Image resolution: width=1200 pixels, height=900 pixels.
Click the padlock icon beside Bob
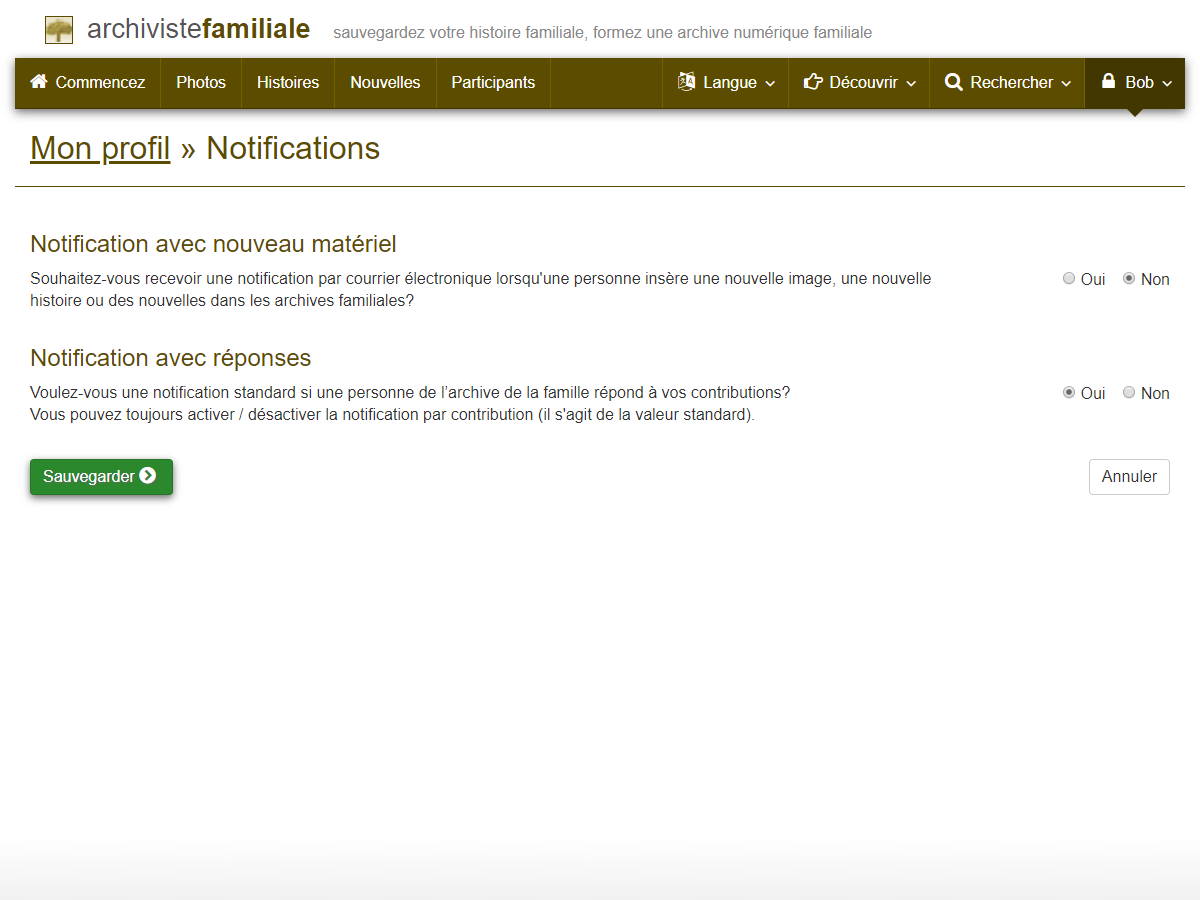pos(1108,81)
